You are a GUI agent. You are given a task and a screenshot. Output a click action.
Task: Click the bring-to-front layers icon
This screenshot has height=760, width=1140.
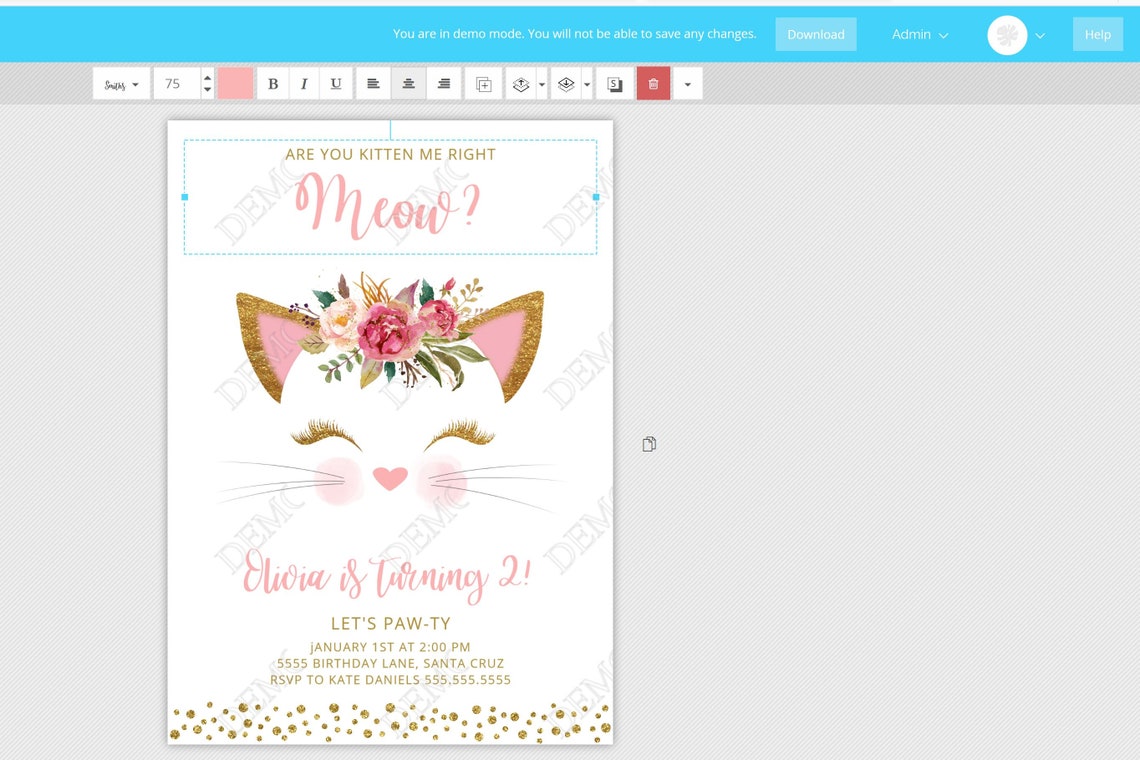(x=520, y=83)
